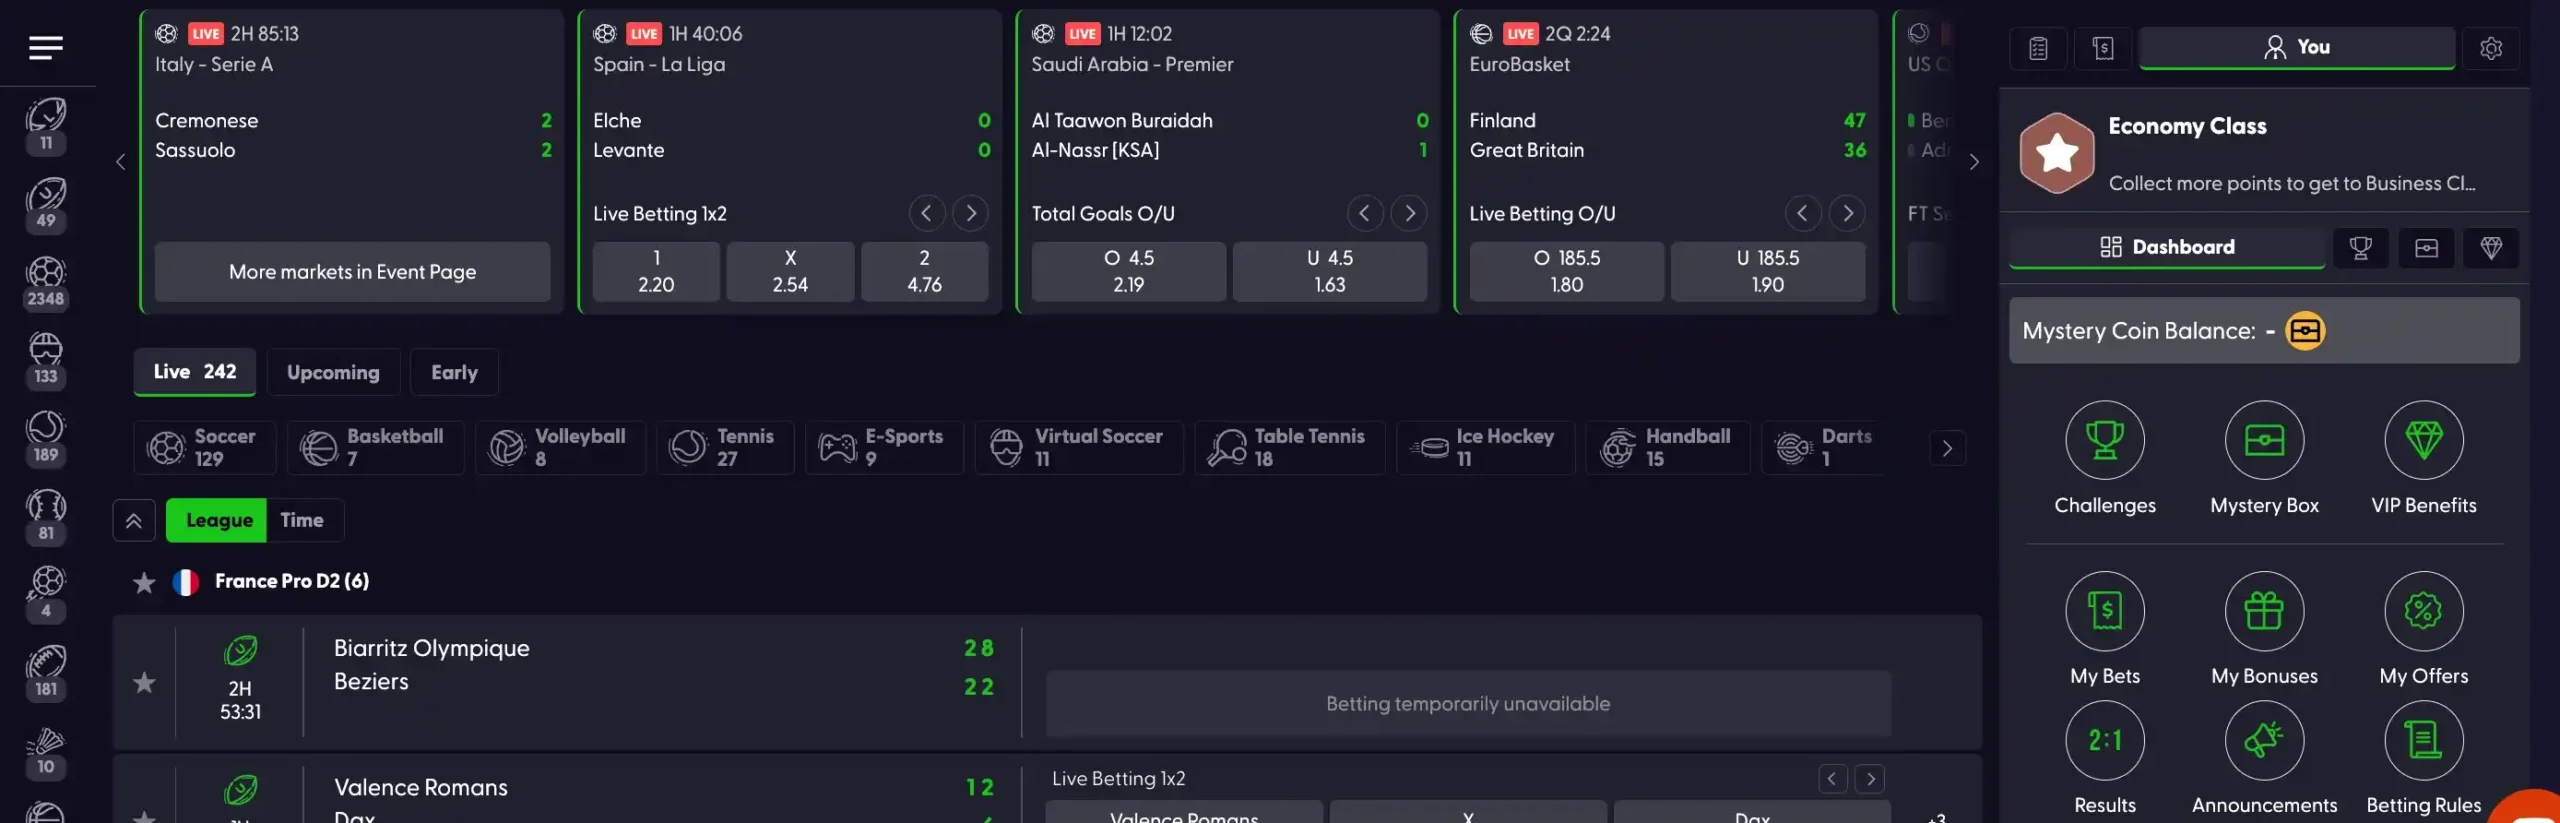
Task: Open account settings gear icon
Action: [x=2490, y=48]
